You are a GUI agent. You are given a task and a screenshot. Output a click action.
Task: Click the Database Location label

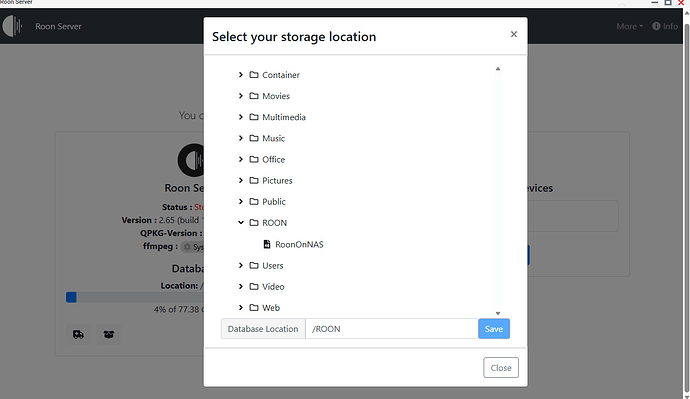coord(263,329)
